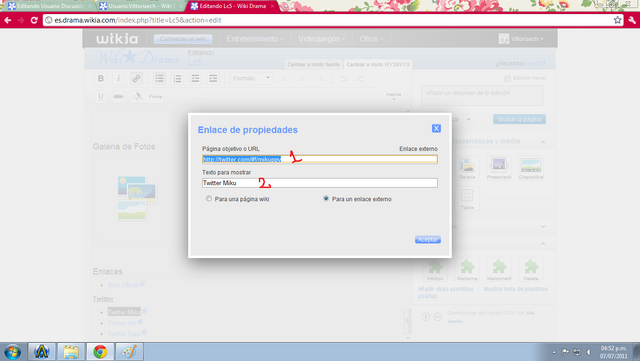The image size is (640, 361).
Task: Click the strikethrough abc icon
Action: (x=118, y=97)
